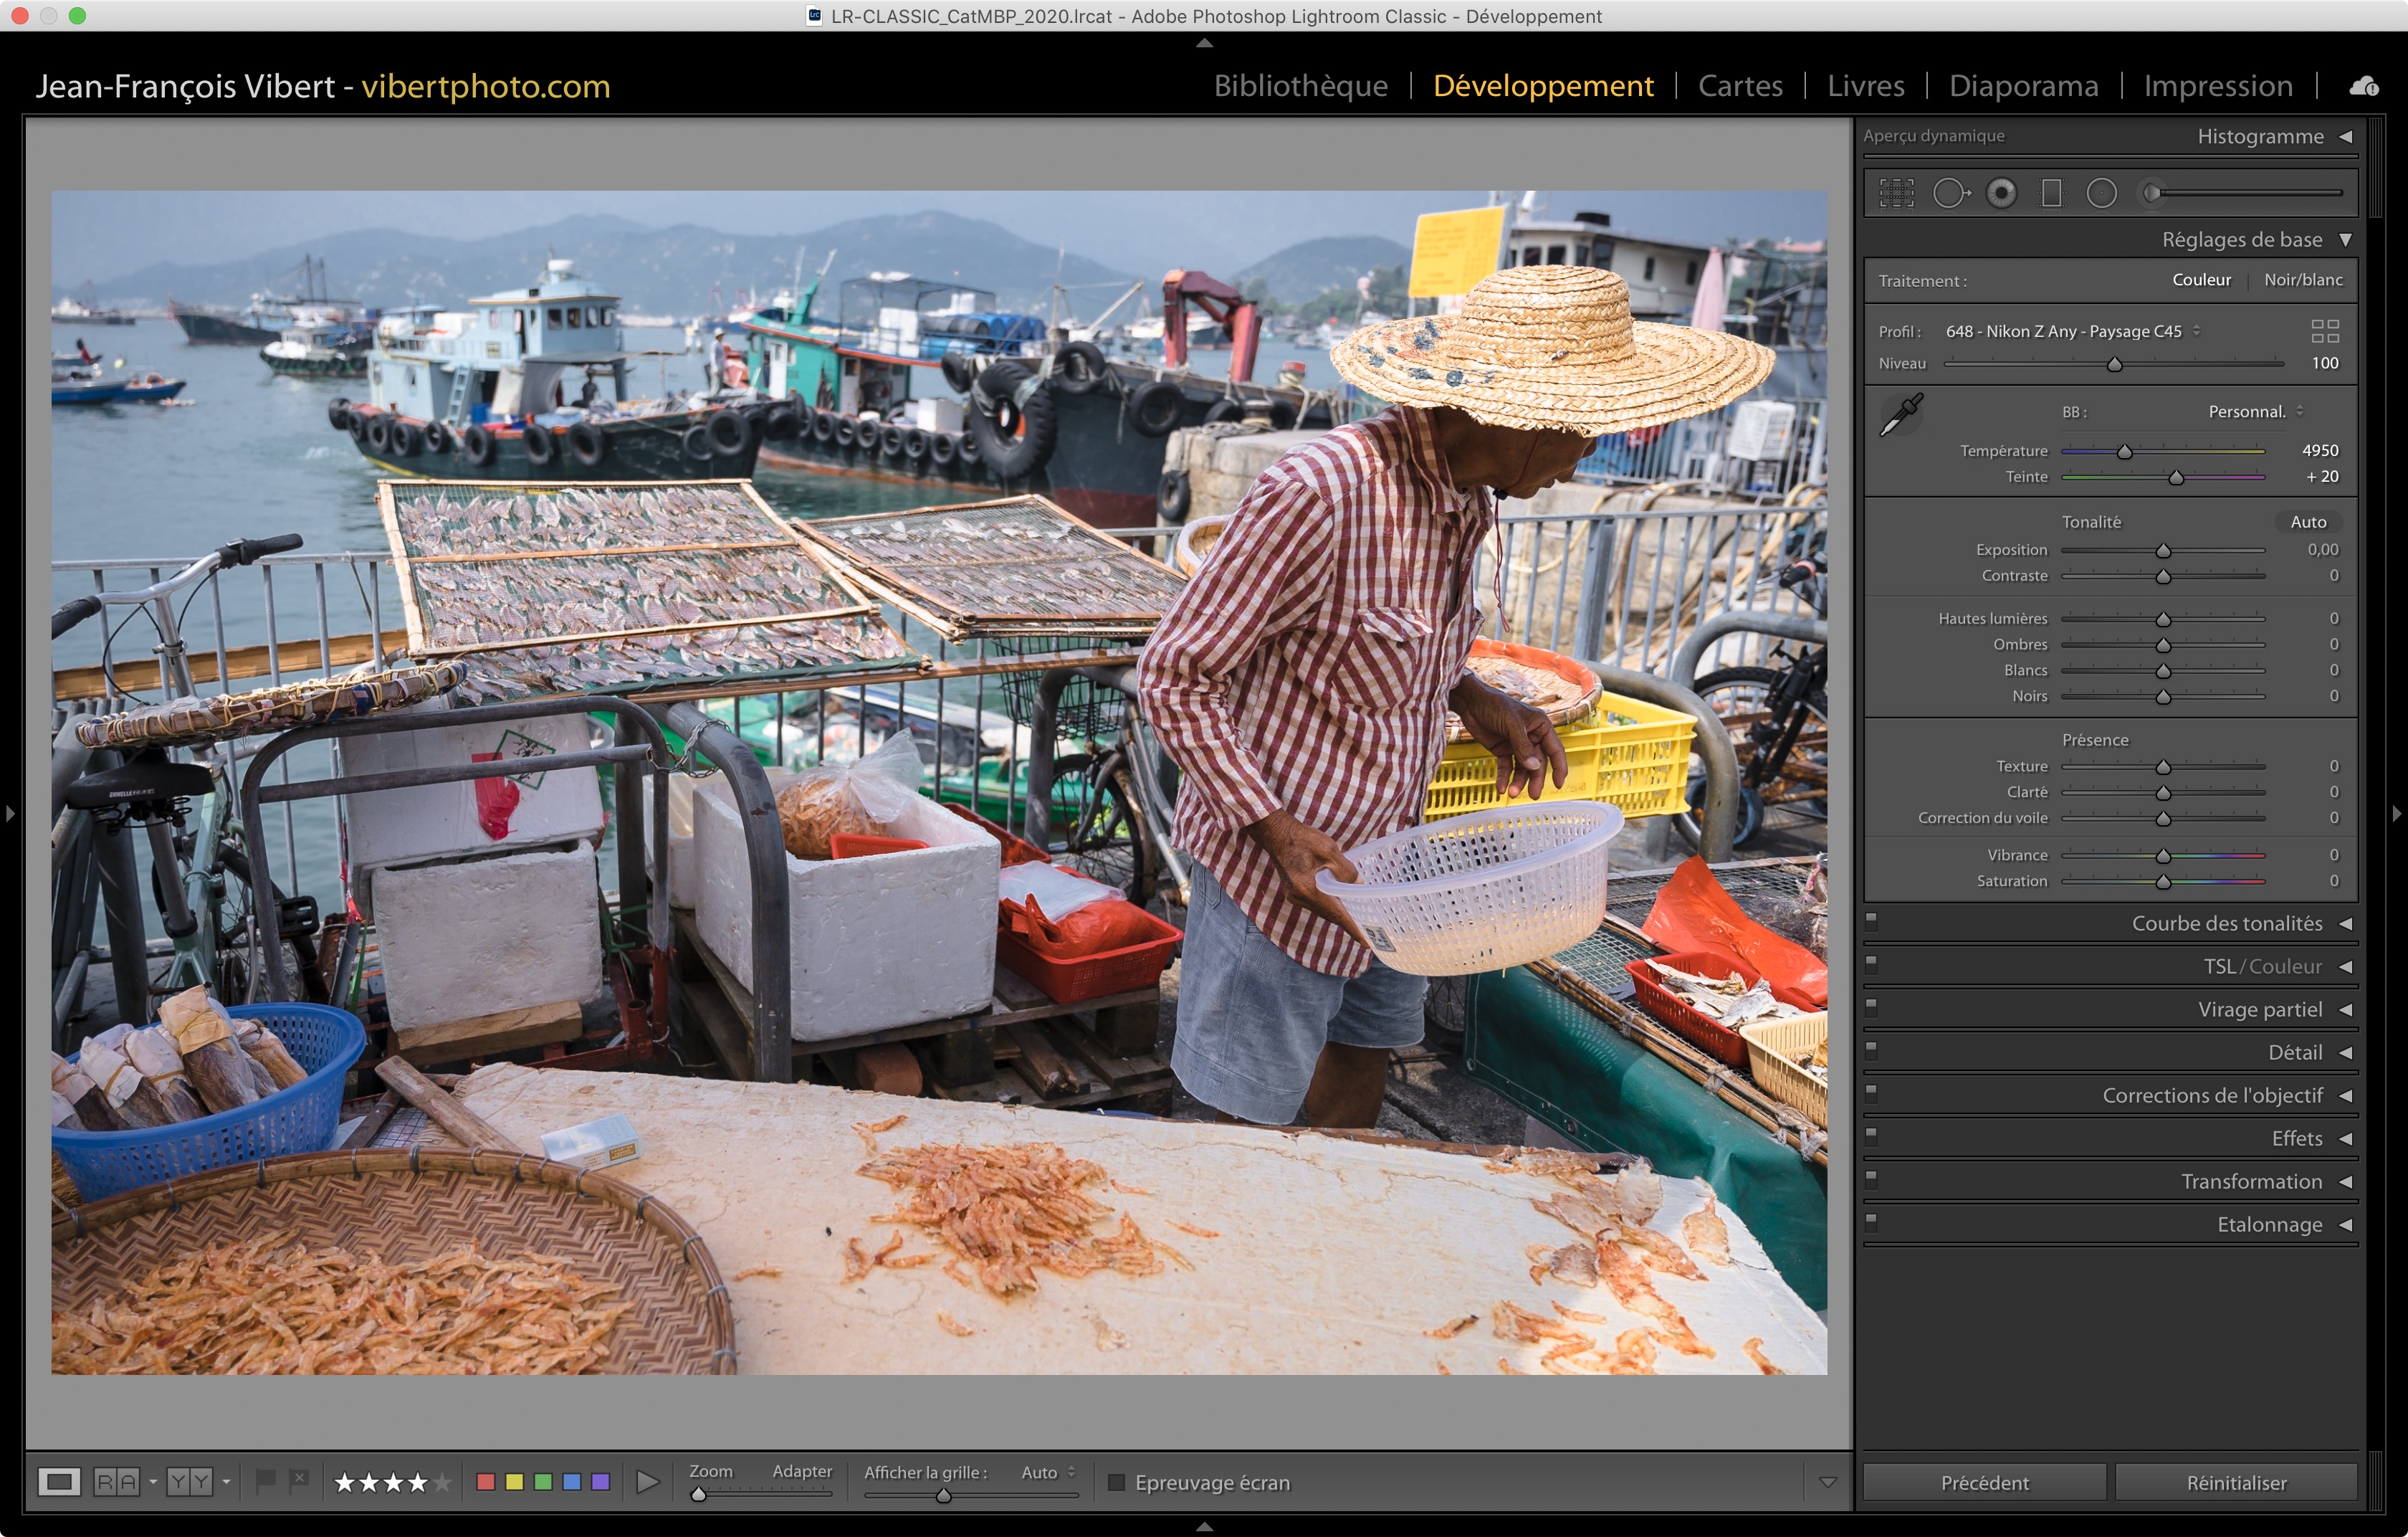
Task: Expand the TSL / Couleur panel
Action: (x=2262, y=966)
